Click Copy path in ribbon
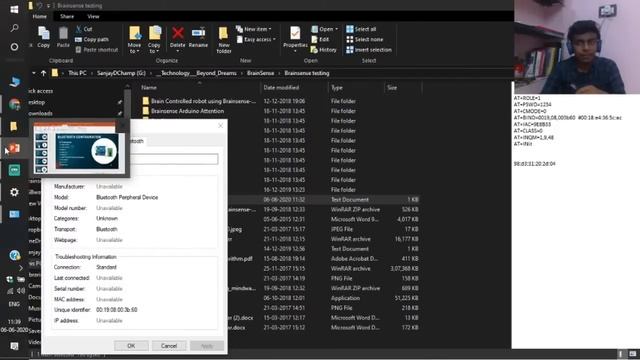 92,40
